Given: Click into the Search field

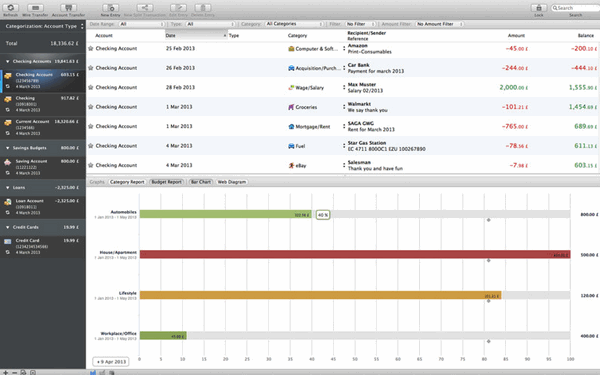Looking at the screenshot, I should (576, 8).
